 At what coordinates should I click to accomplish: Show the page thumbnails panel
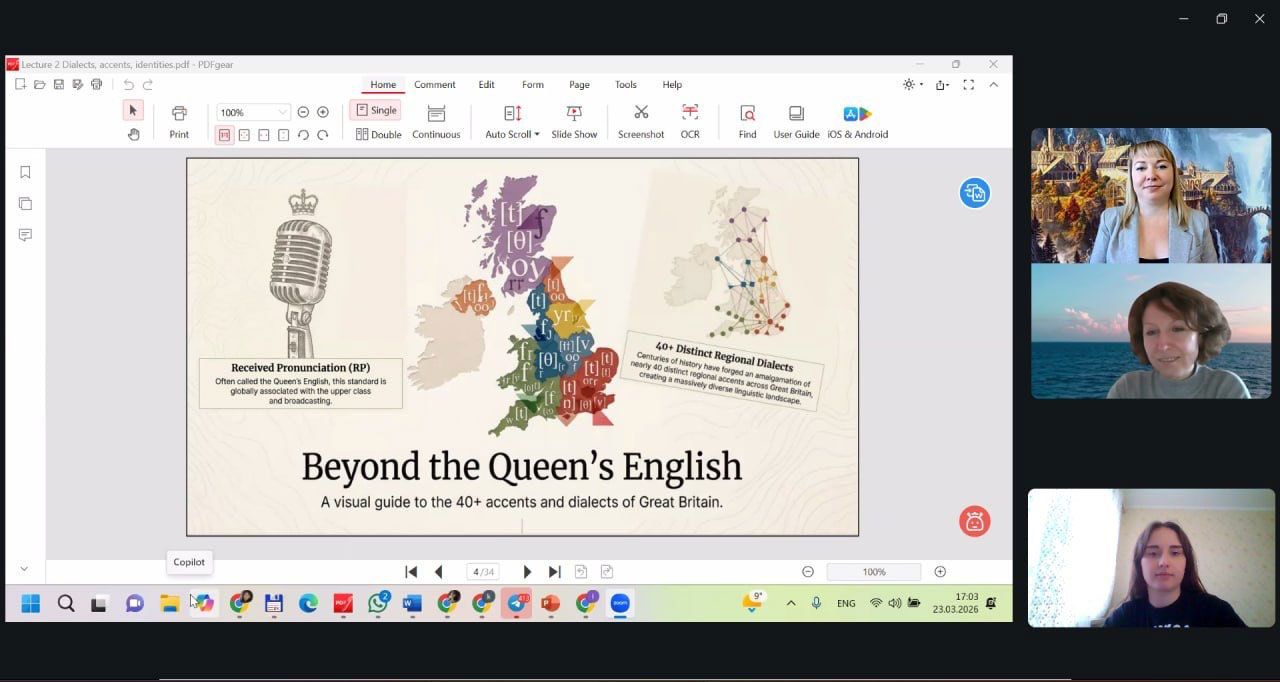tap(25, 204)
